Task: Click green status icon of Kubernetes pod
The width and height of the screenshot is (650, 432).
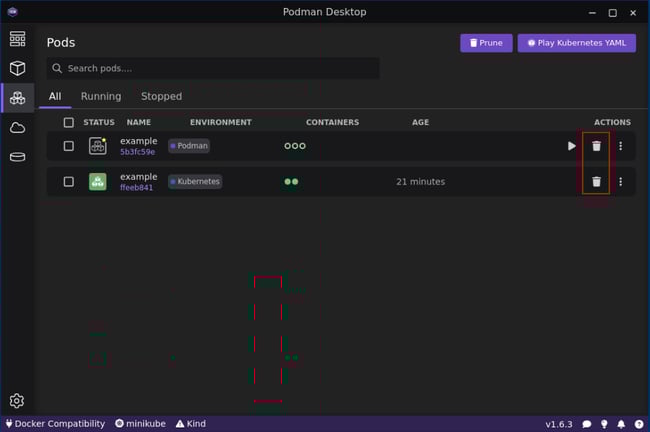Action: point(98,182)
